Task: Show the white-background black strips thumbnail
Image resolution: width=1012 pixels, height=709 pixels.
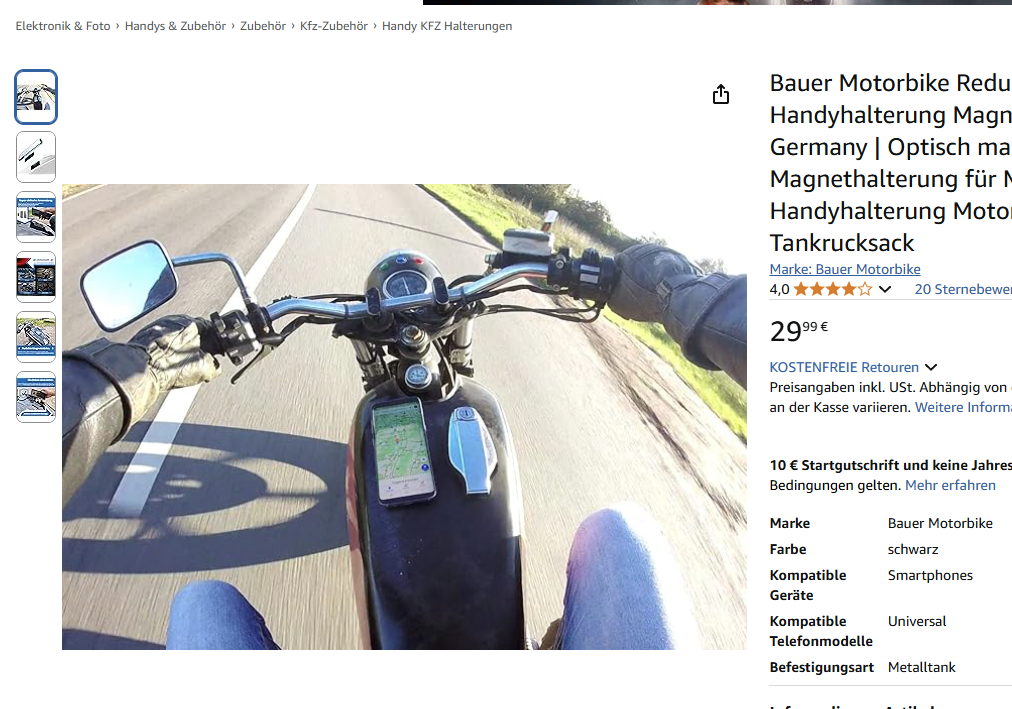Action: click(36, 157)
